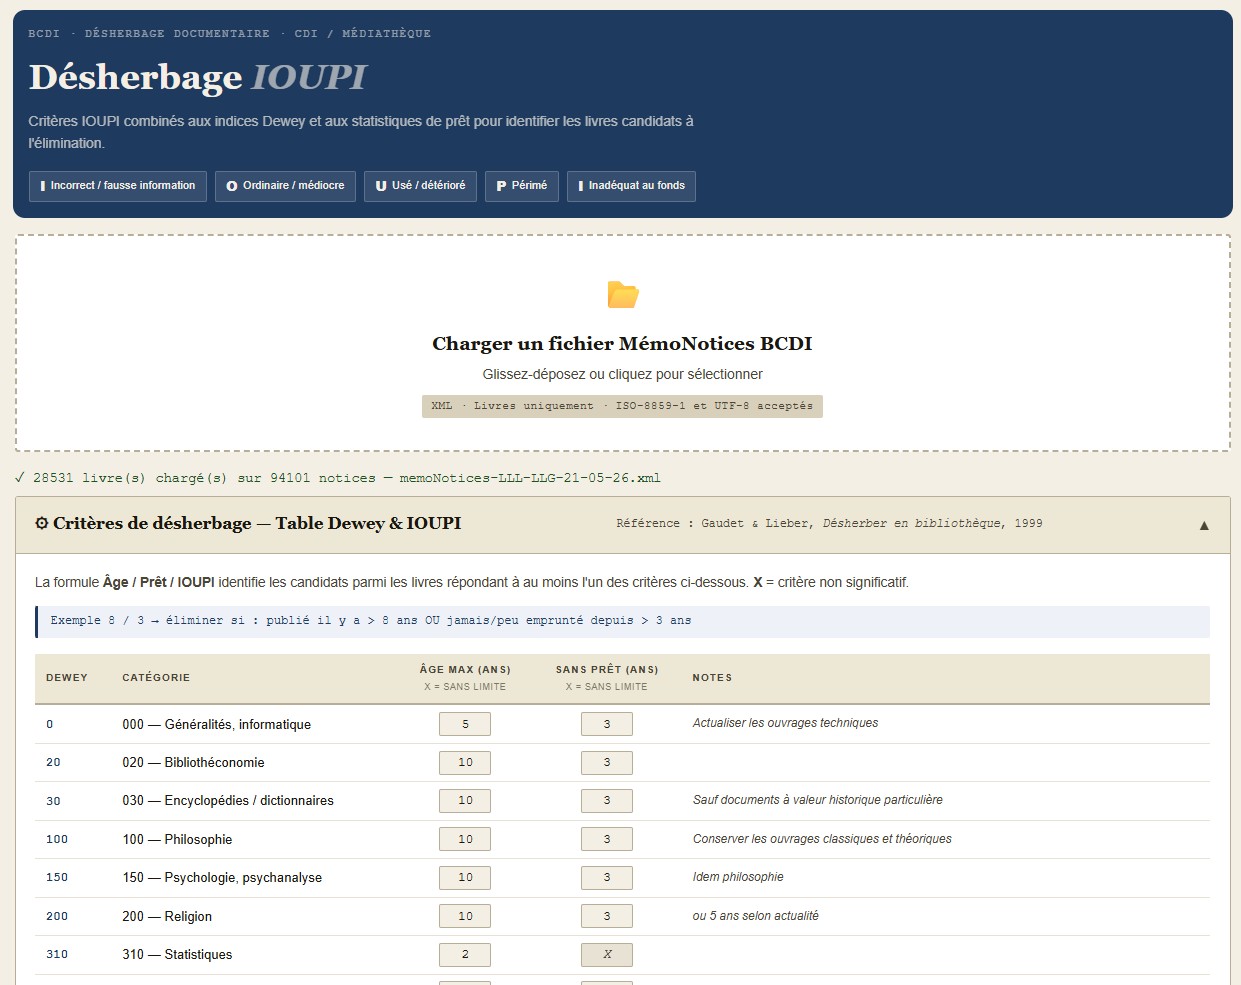This screenshot has width=1241, height=985.
Task: Edit âge max field for 000 Généralités
Action: (x=465, y=724)
